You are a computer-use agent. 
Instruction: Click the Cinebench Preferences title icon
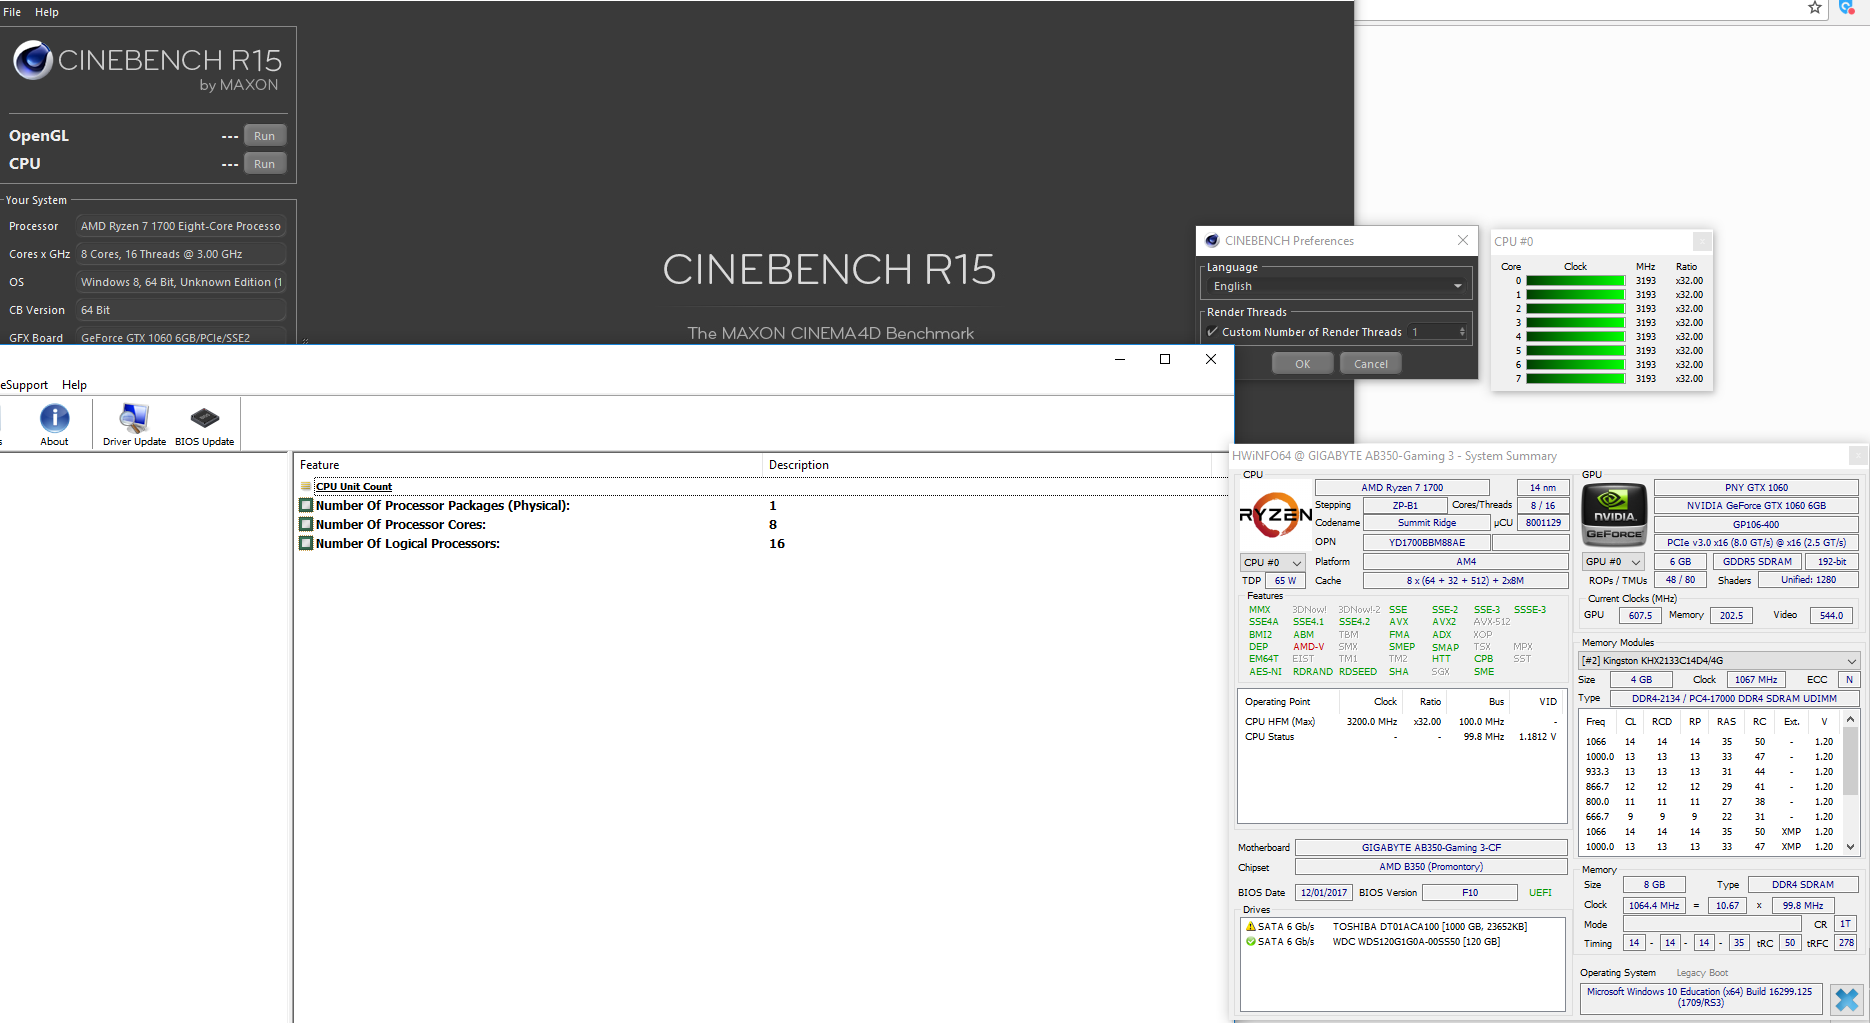pyautogui.click(x=1212, y=241)
